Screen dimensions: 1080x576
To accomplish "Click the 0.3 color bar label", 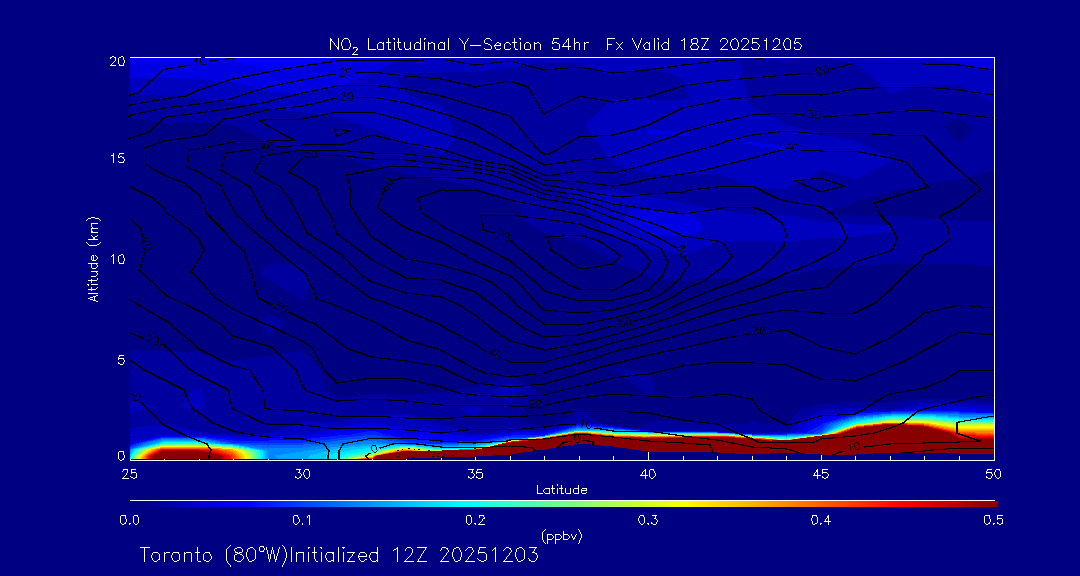I will click(648, 520).
